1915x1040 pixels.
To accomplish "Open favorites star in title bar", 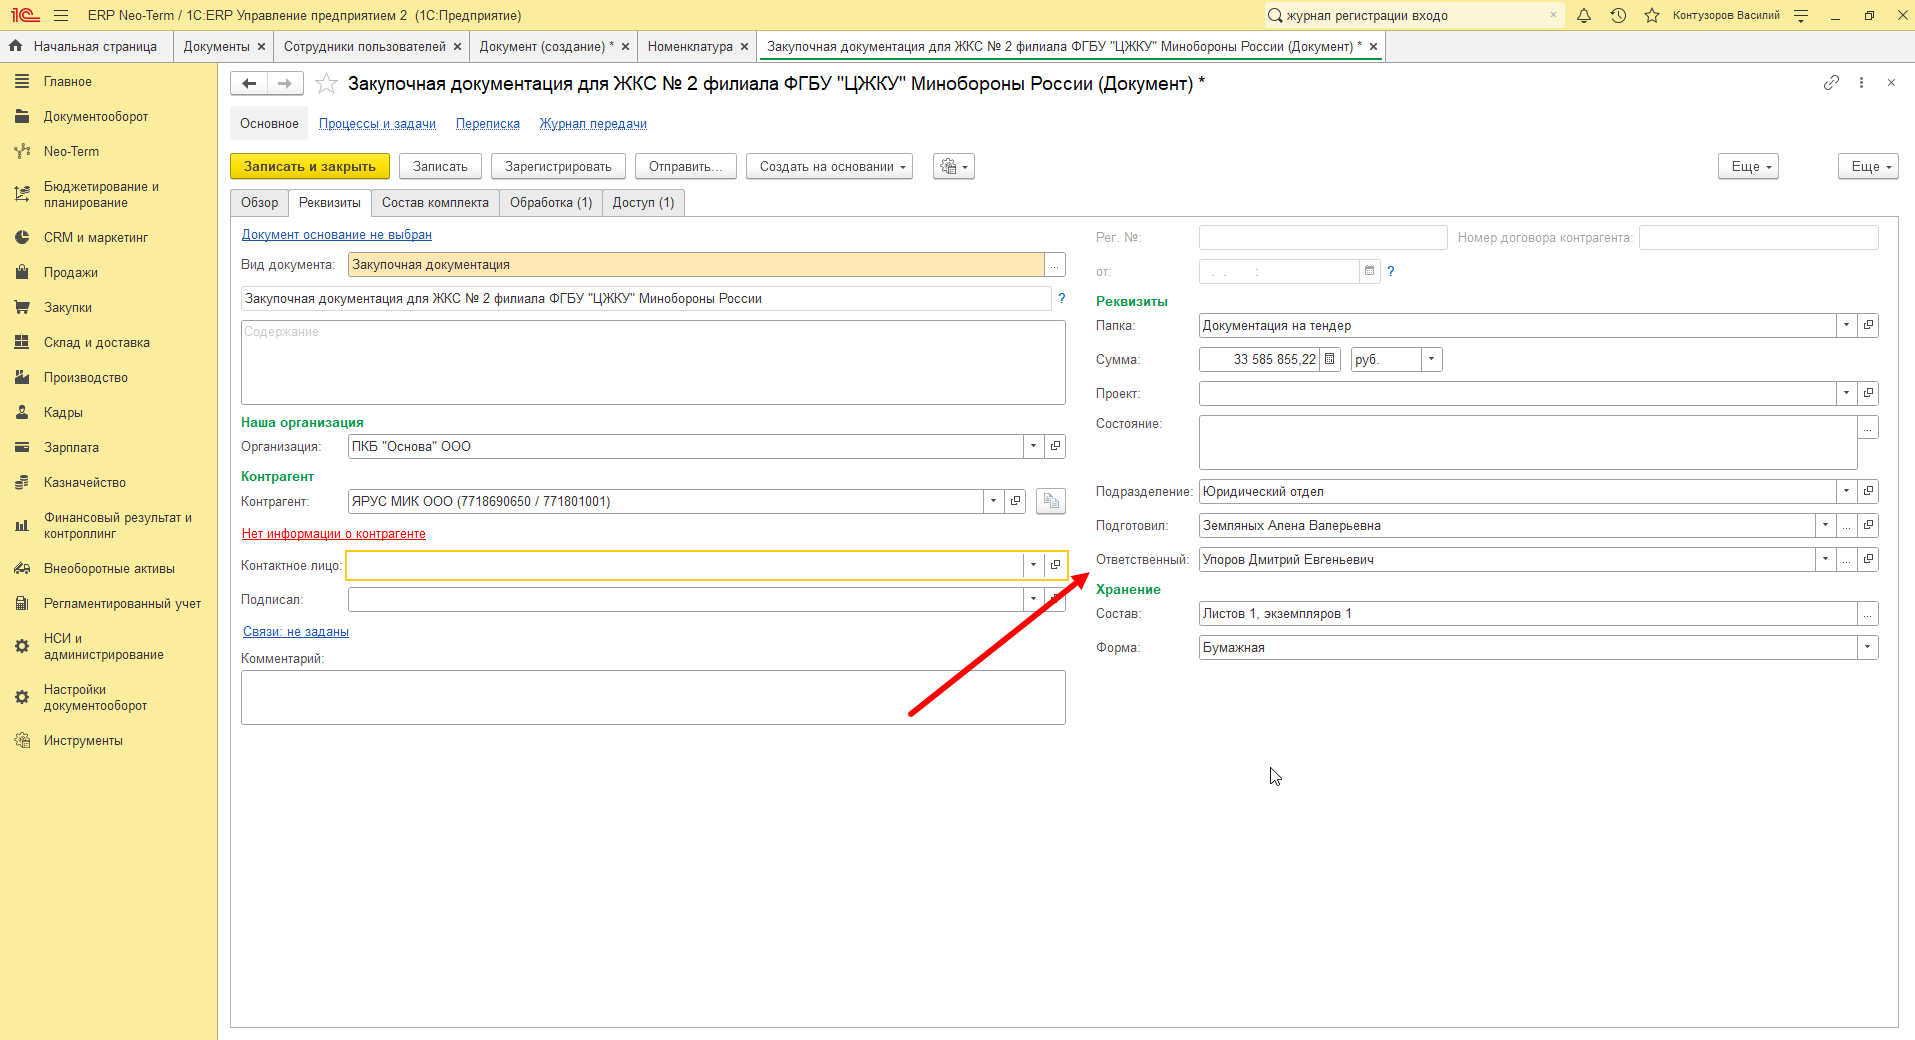I will 1652,15.
